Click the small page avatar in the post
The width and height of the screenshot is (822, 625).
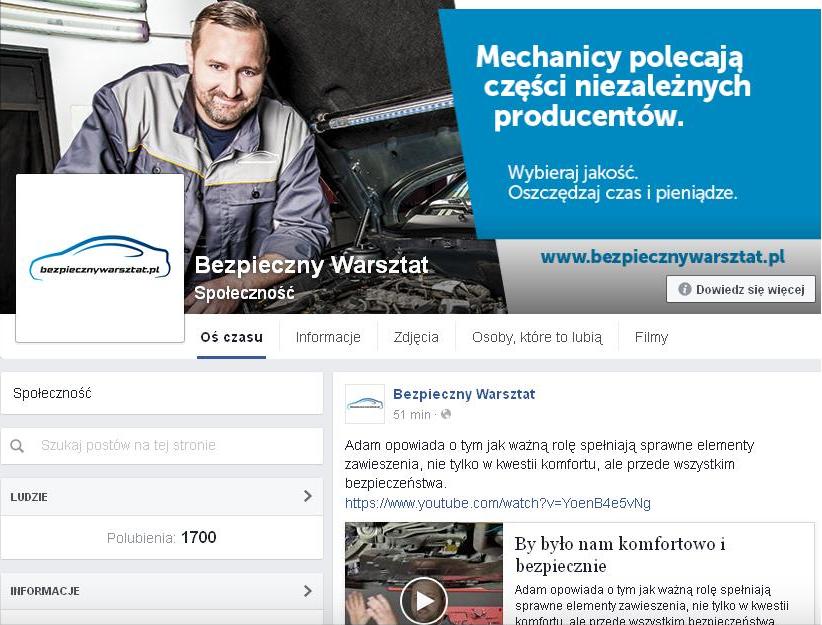[365, 404]
